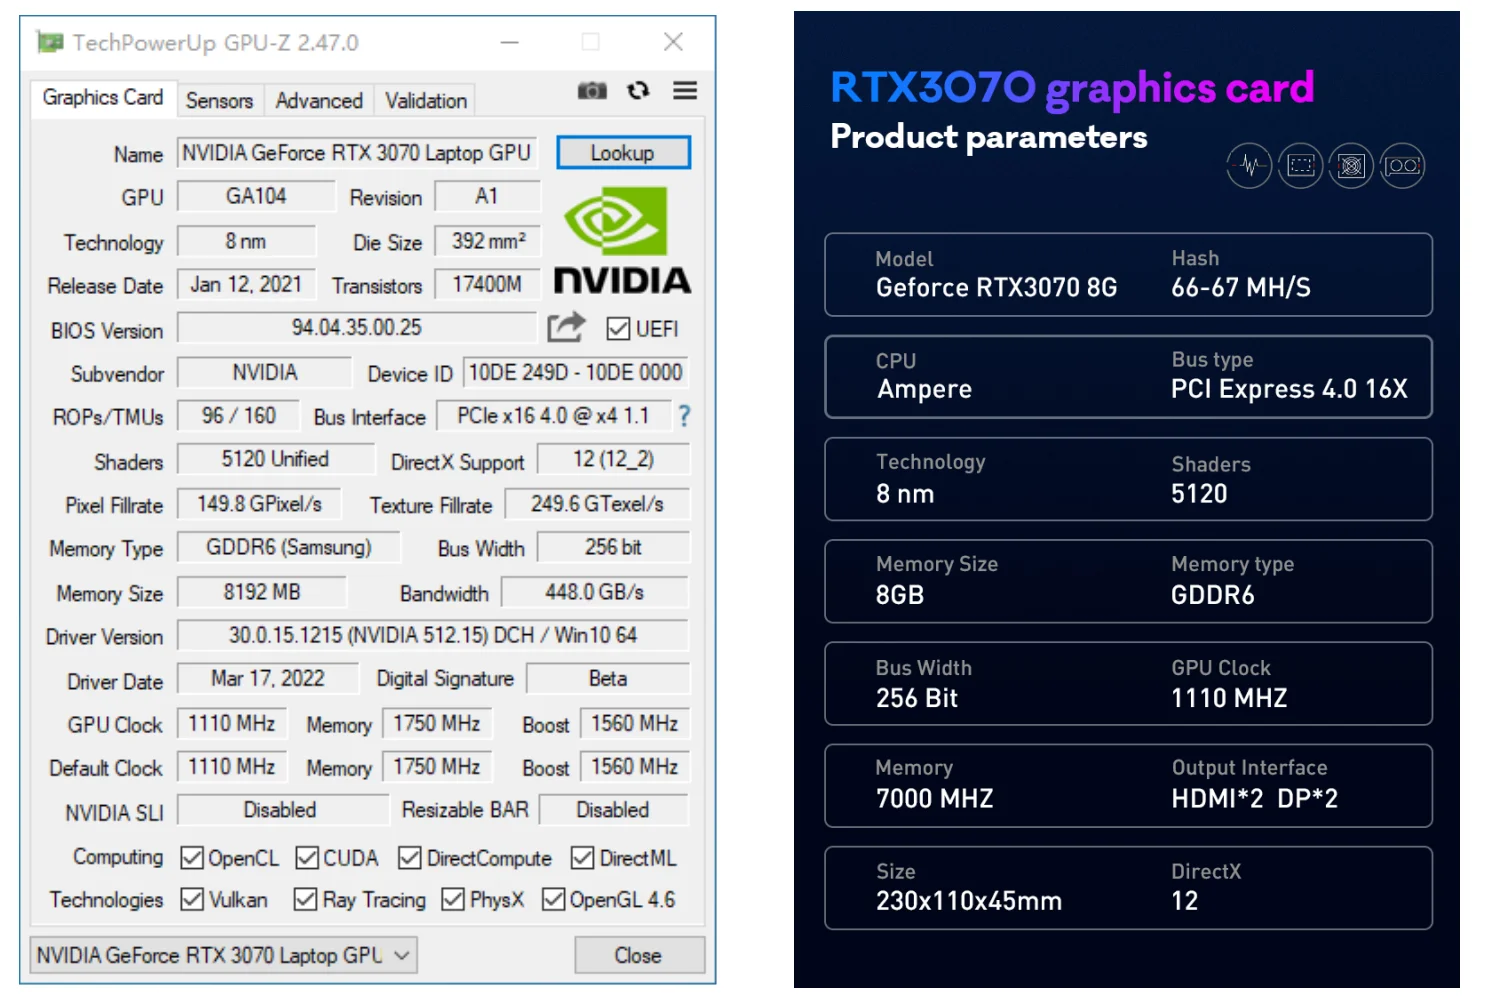Toggle the OpenCL checkbox
This screenshot has height=1000, width=1500.
(192, 858)
